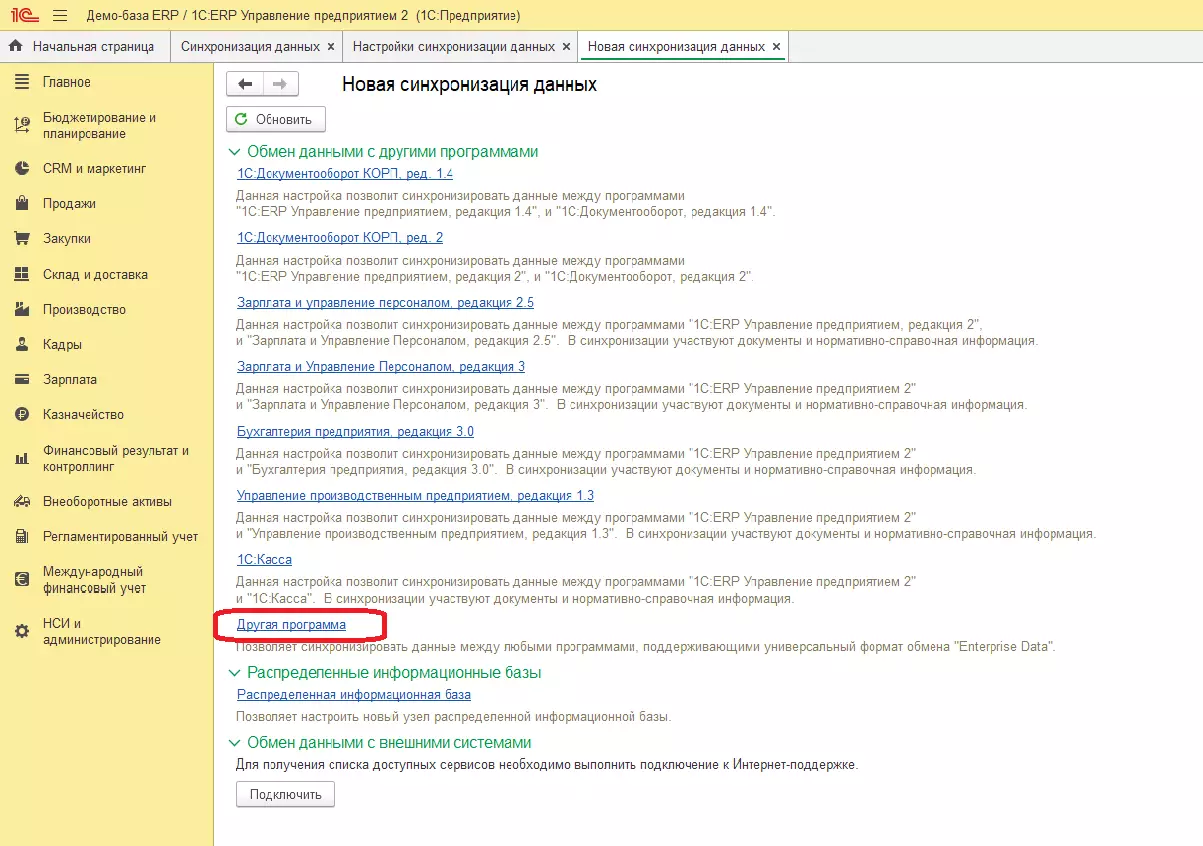Click the Производство factory icon
The image size is (1203, 846).
(22, 309)
